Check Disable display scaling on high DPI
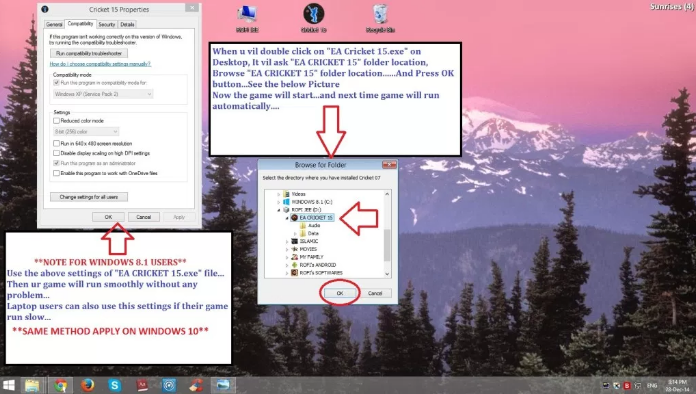The image size is (696, 394). click(56, 153)
